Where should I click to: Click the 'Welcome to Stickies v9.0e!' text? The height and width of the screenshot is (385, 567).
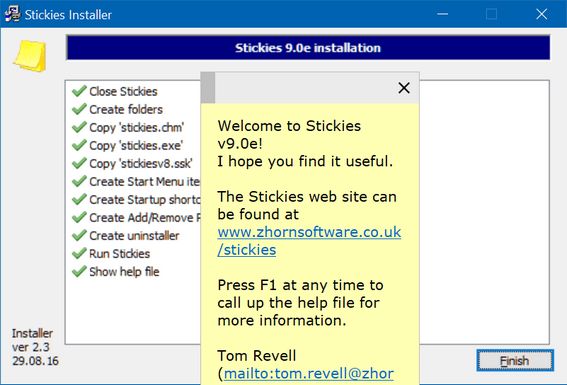[289, 134]
